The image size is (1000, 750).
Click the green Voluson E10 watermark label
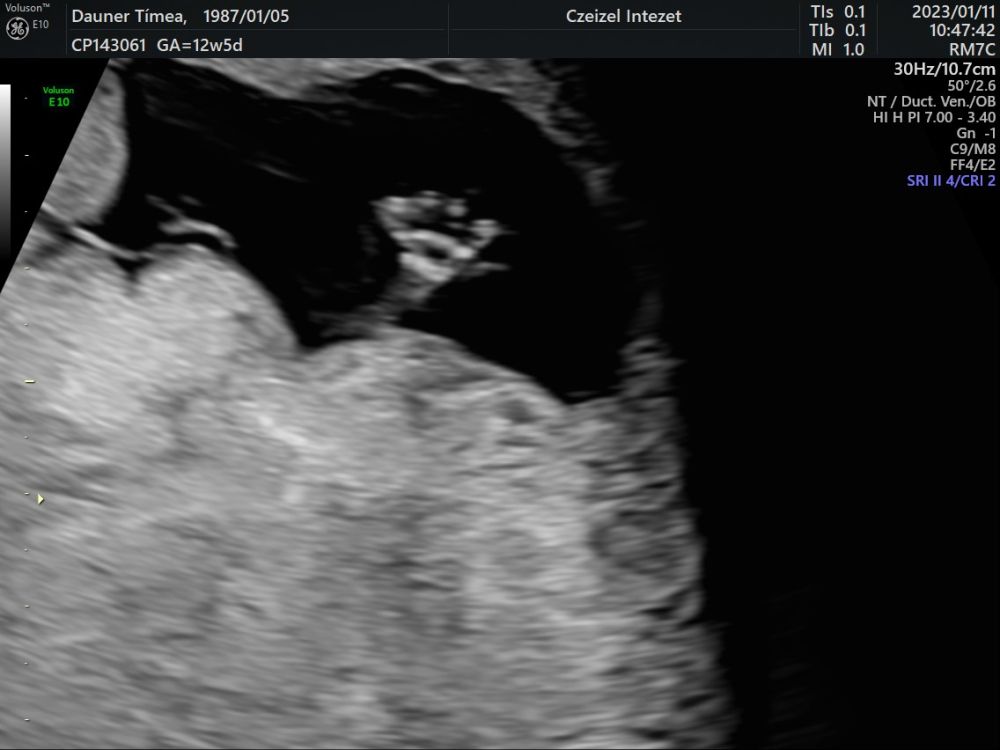59,96
